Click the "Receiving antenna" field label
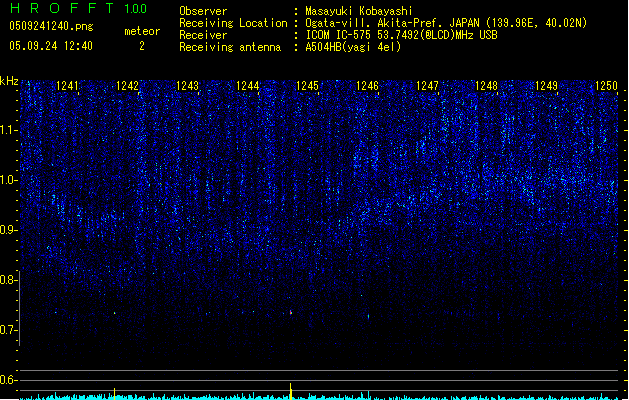This screenshot has height=400, width=629. [230, 47]
